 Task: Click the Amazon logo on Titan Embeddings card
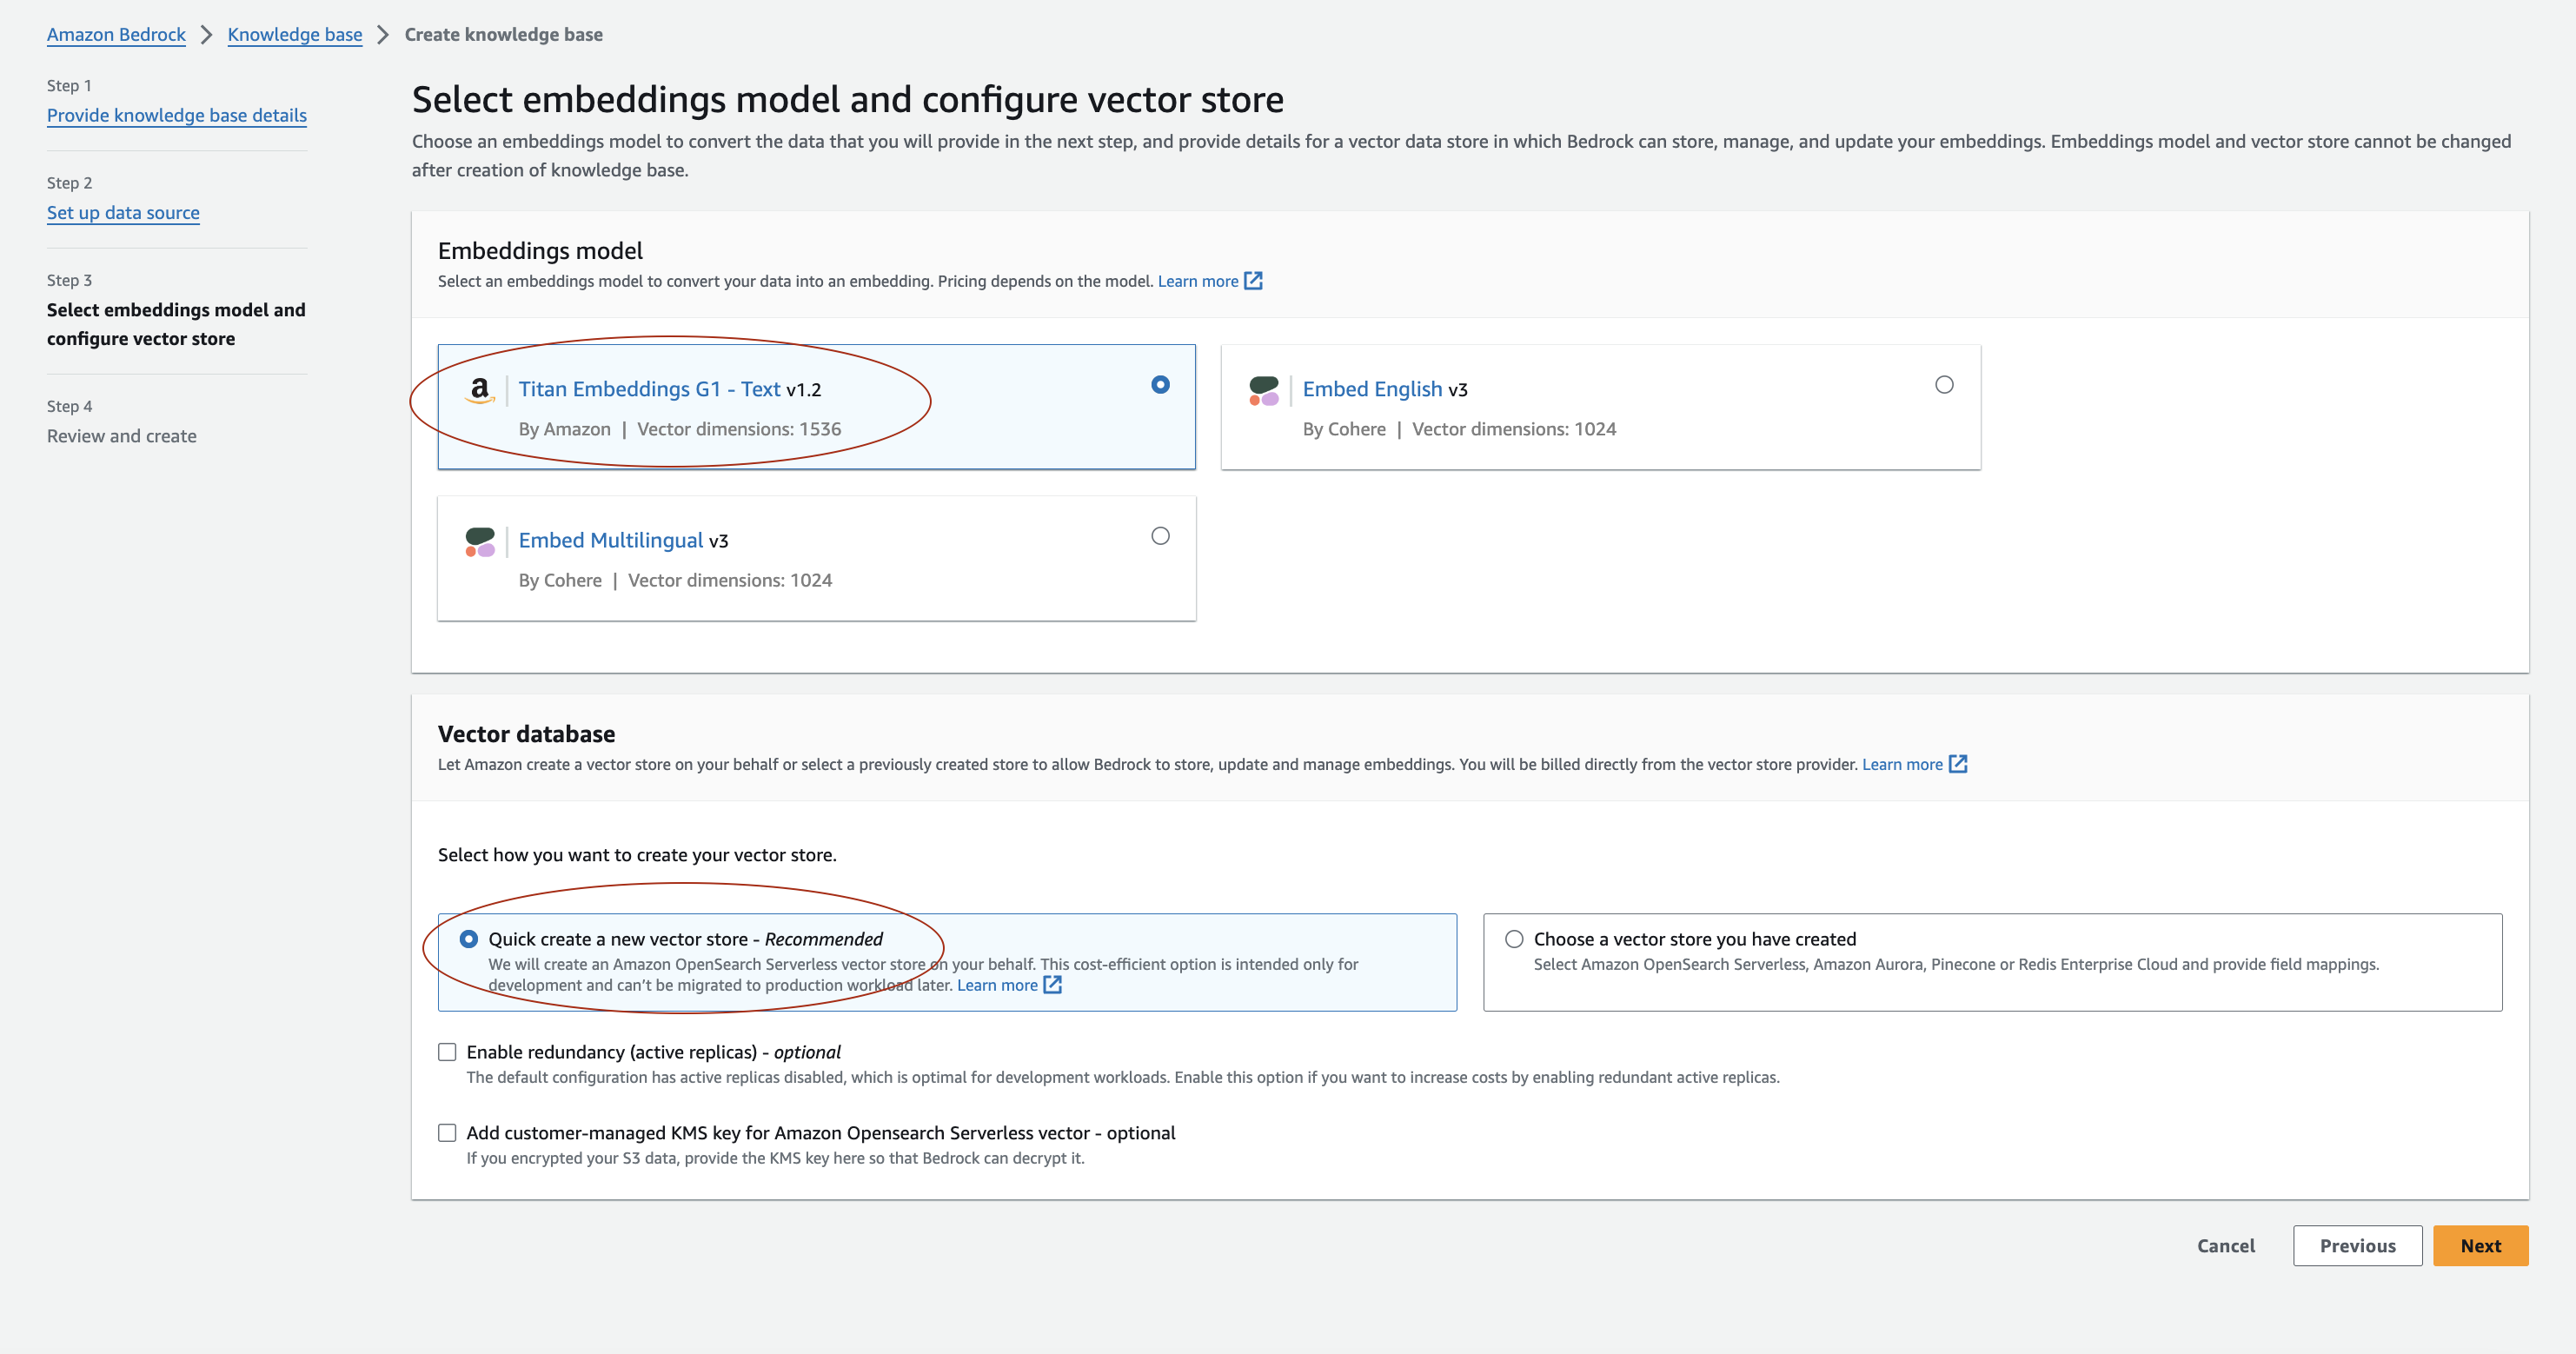pyautogui.click(x=483, y=392)
